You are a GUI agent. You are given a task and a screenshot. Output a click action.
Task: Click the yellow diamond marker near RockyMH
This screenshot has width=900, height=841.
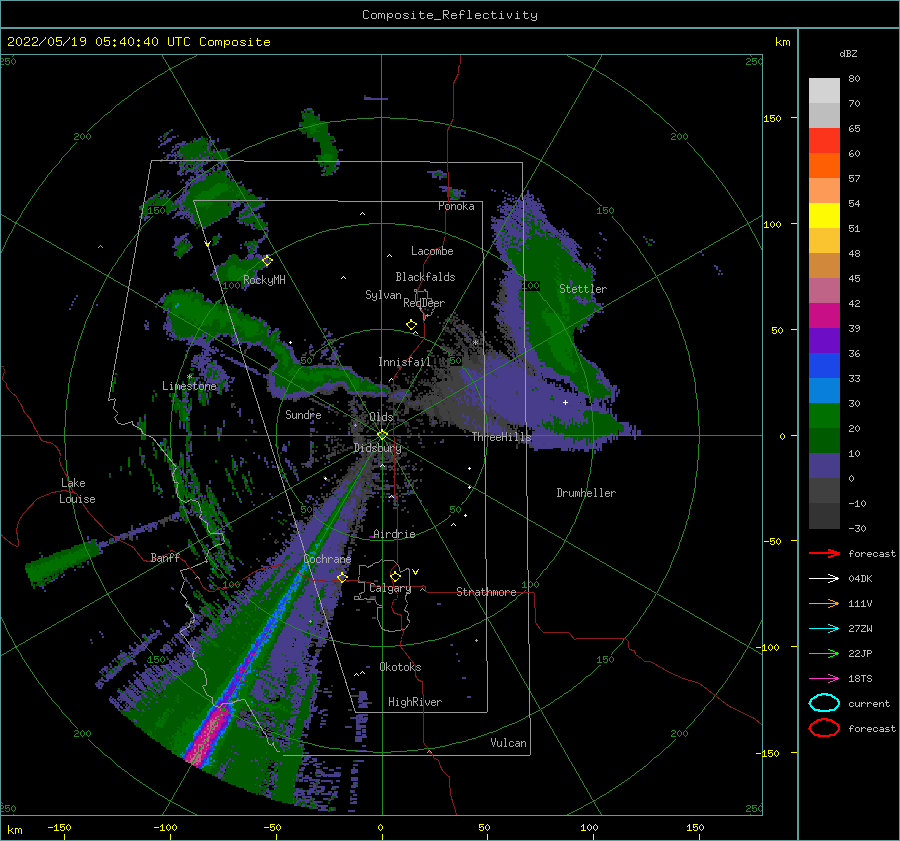pyautogui.click(x=267, y=261)
